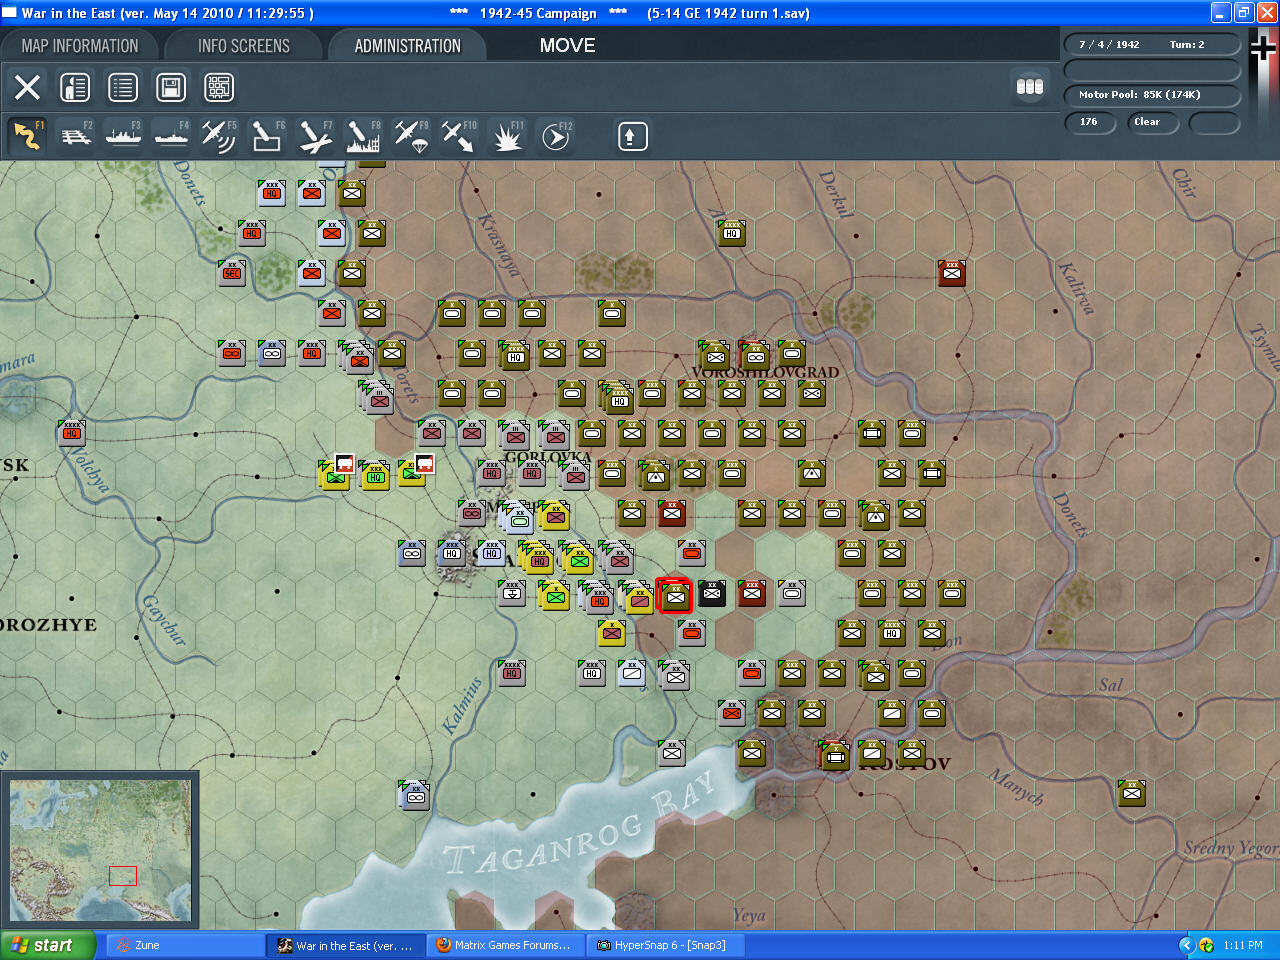Switch to Zune in the taskbar
1280x960 pixels.
(x=185, y=945)
